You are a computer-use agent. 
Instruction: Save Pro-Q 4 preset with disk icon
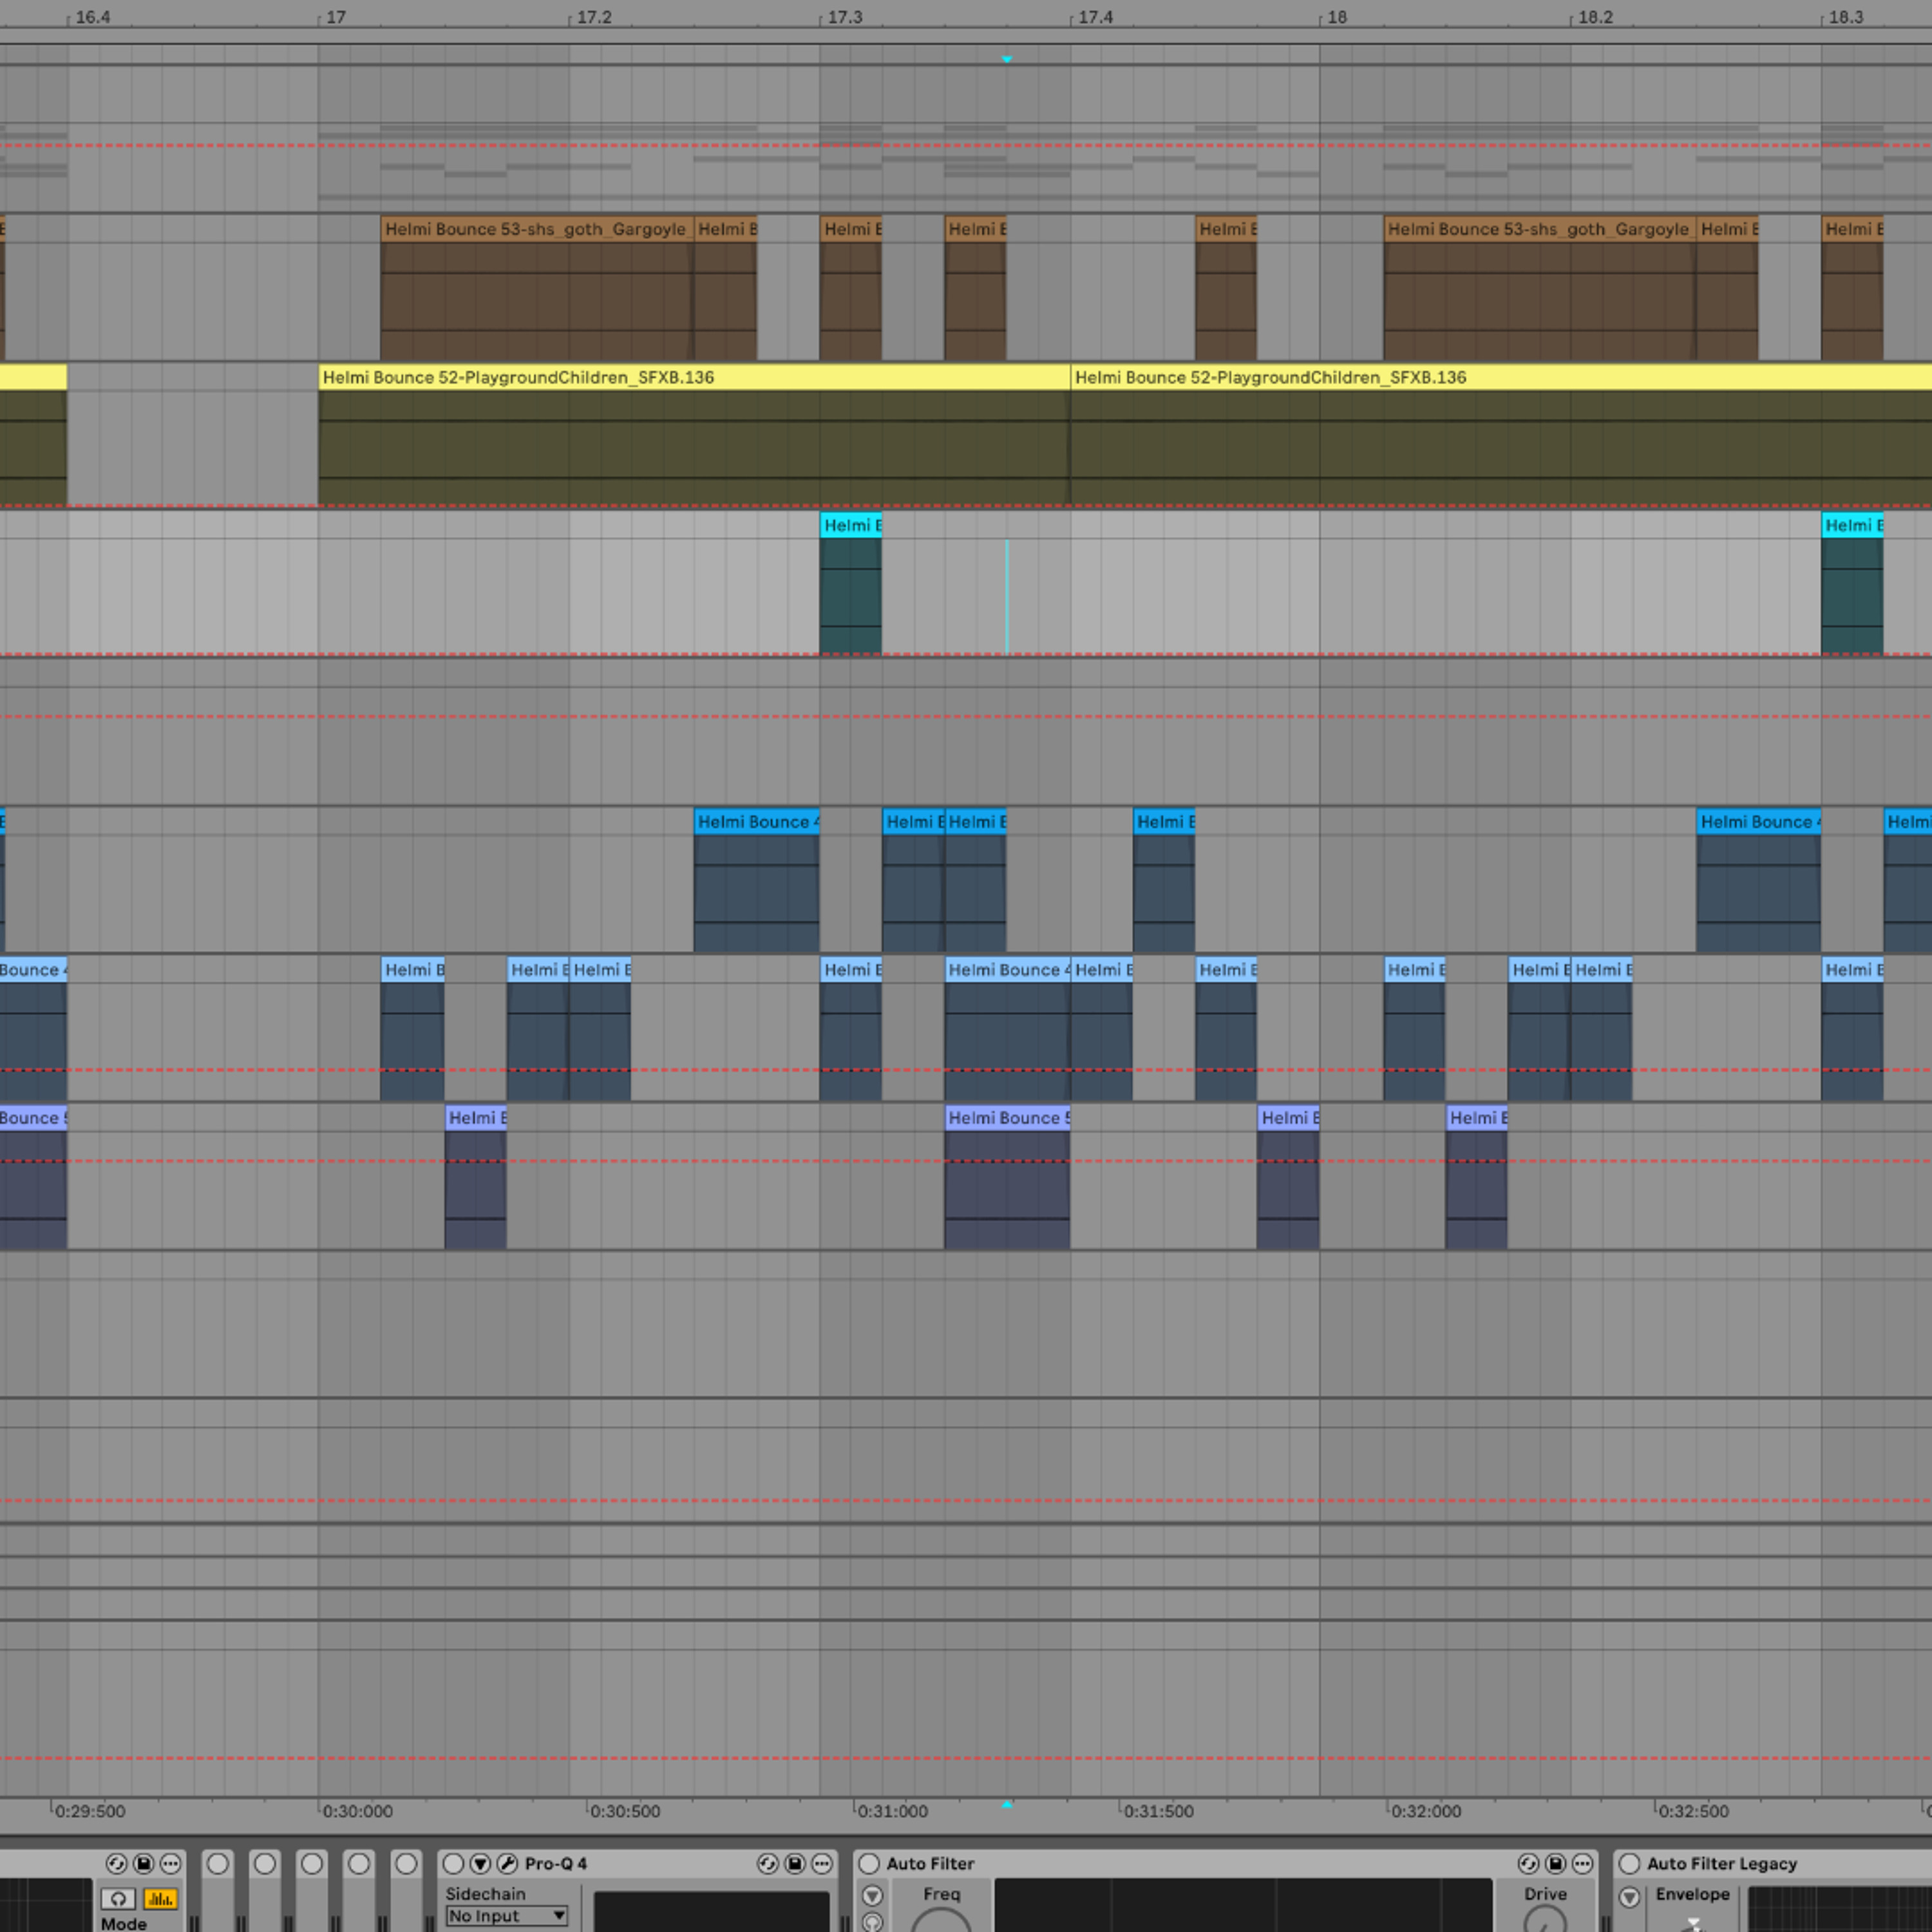(x=795, y=1864)
